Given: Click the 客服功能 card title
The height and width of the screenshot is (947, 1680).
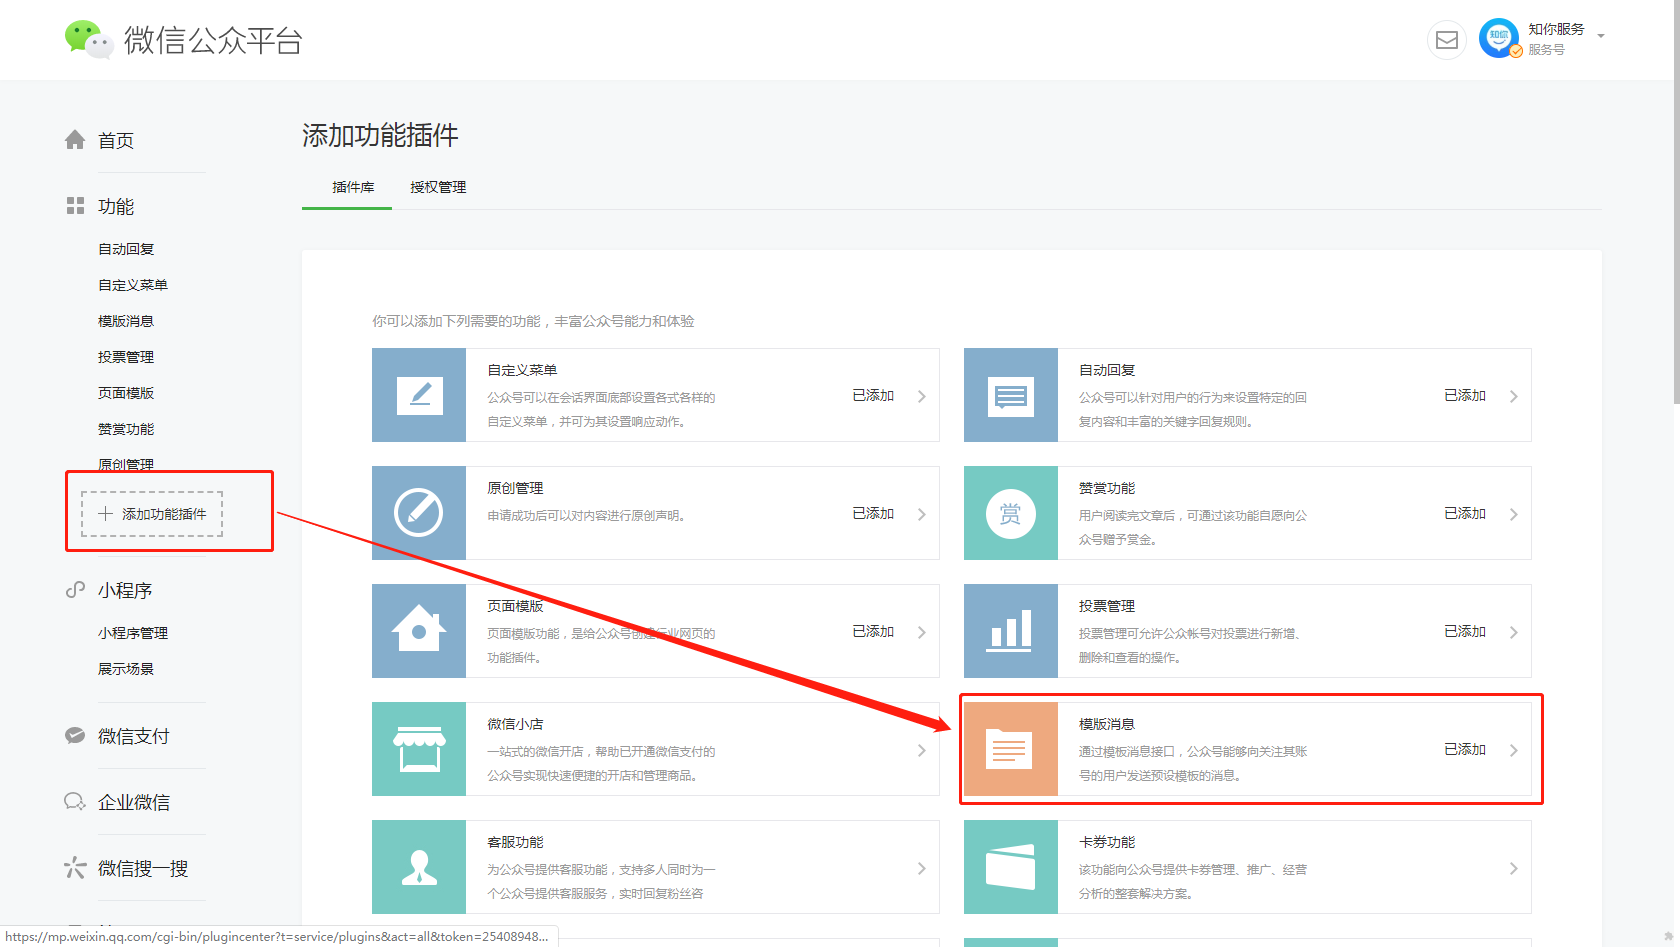Looking at the screenshot, I should pos(515,842).
